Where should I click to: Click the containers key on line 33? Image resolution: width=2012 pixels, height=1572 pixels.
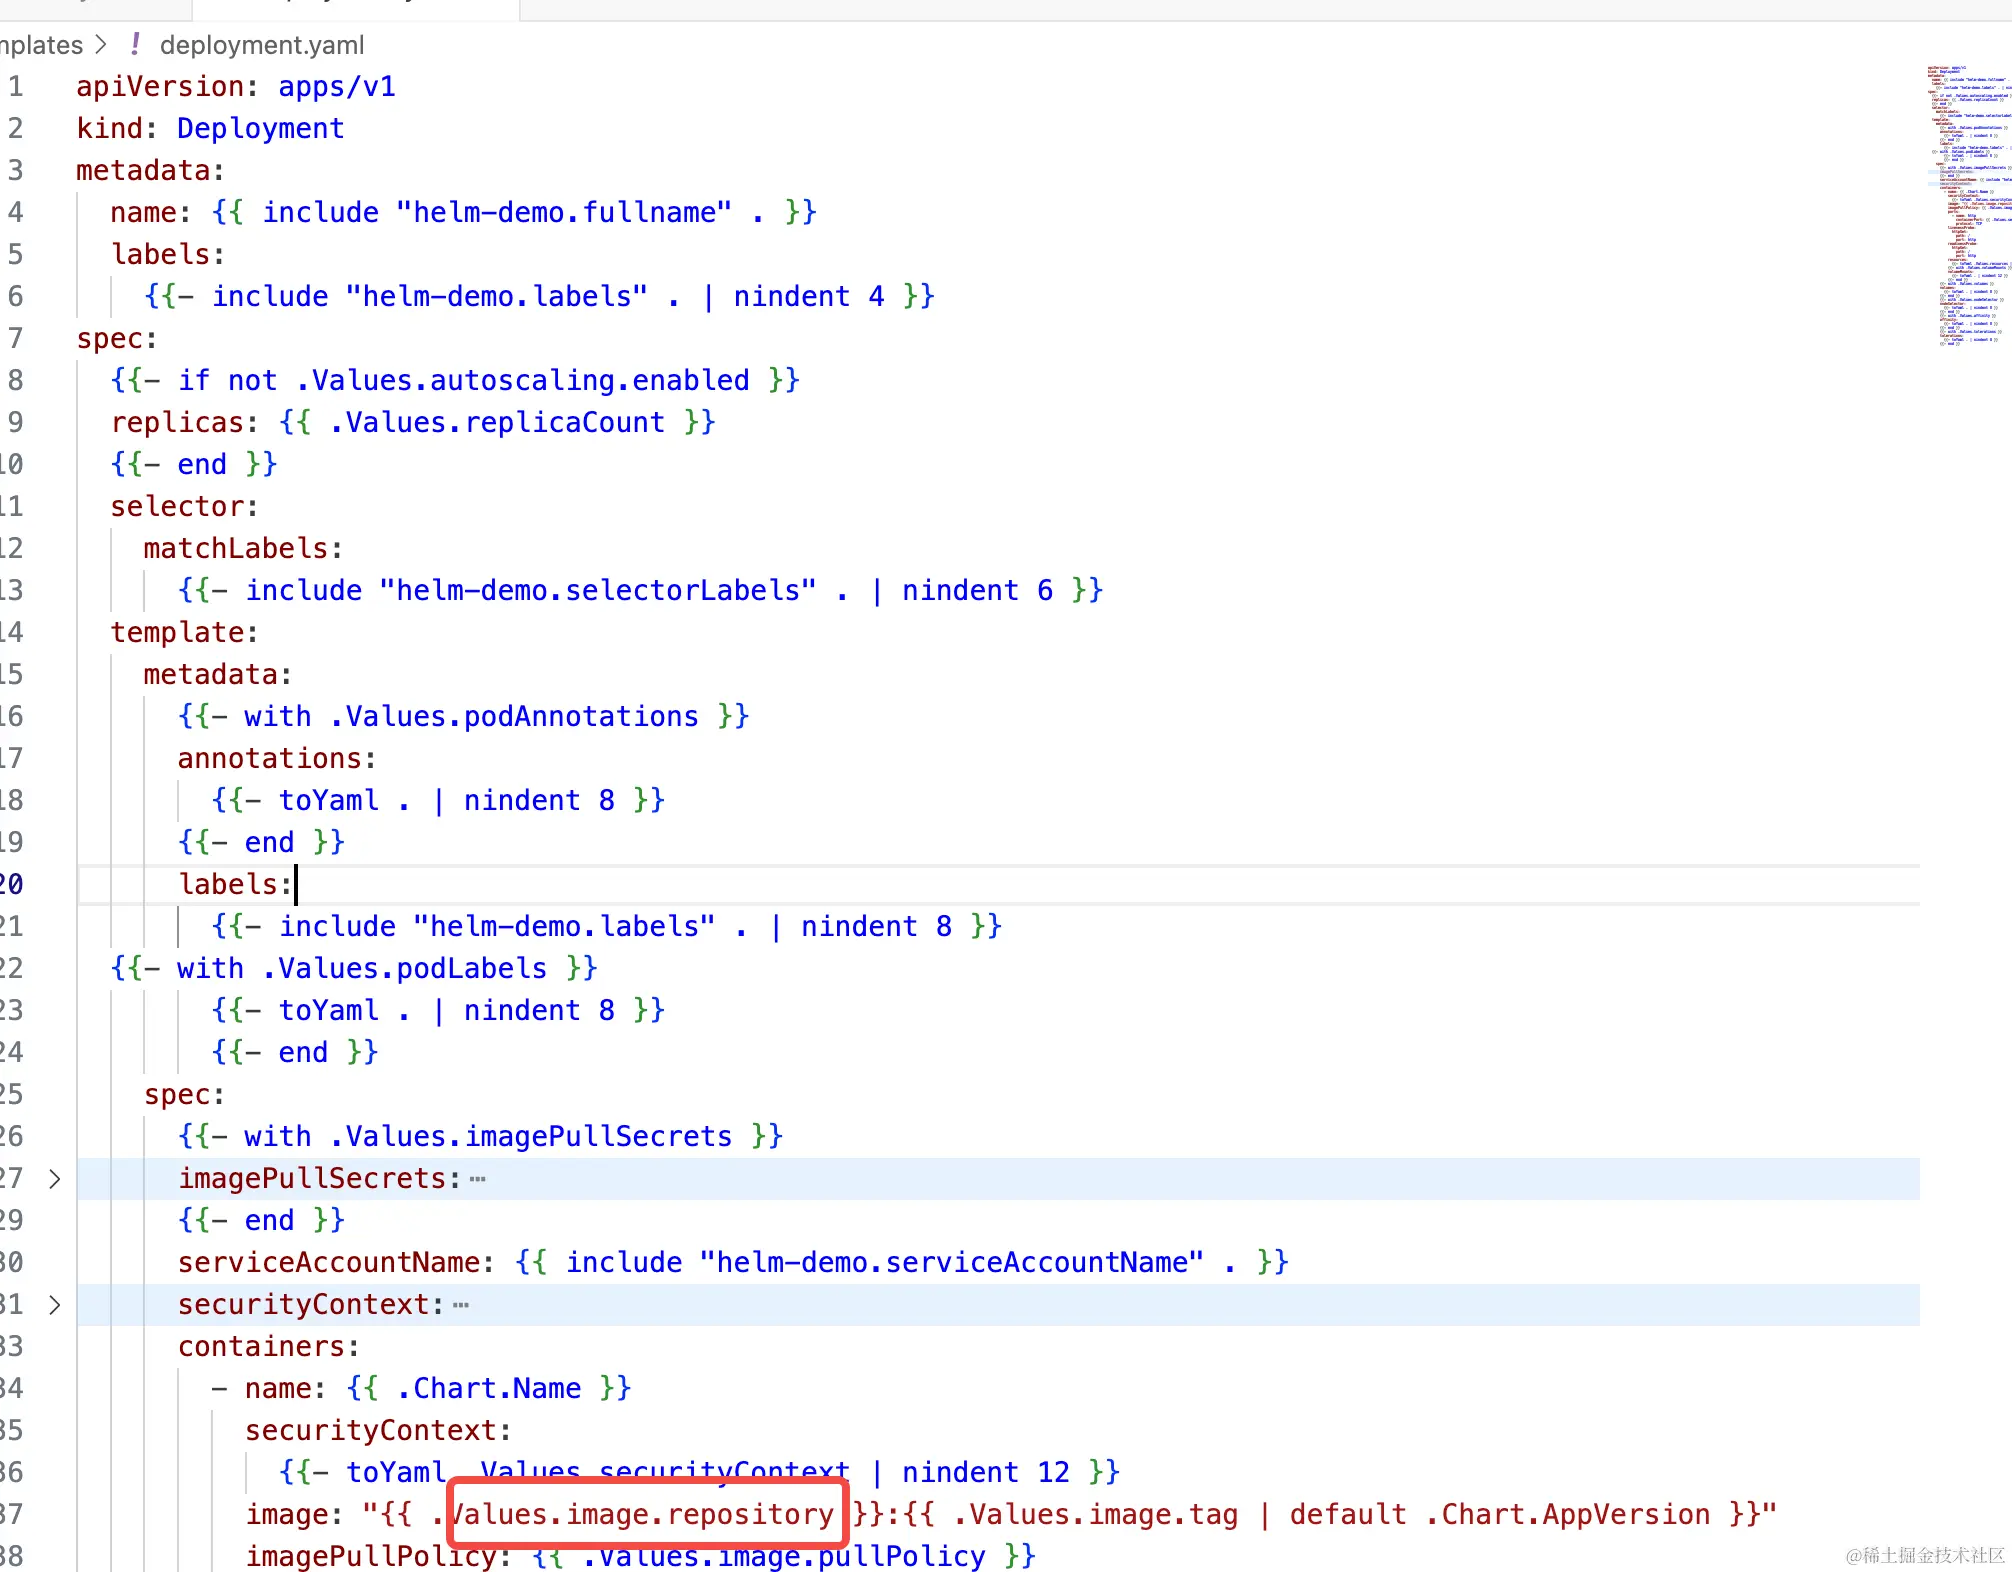[x=262, y=1346]
